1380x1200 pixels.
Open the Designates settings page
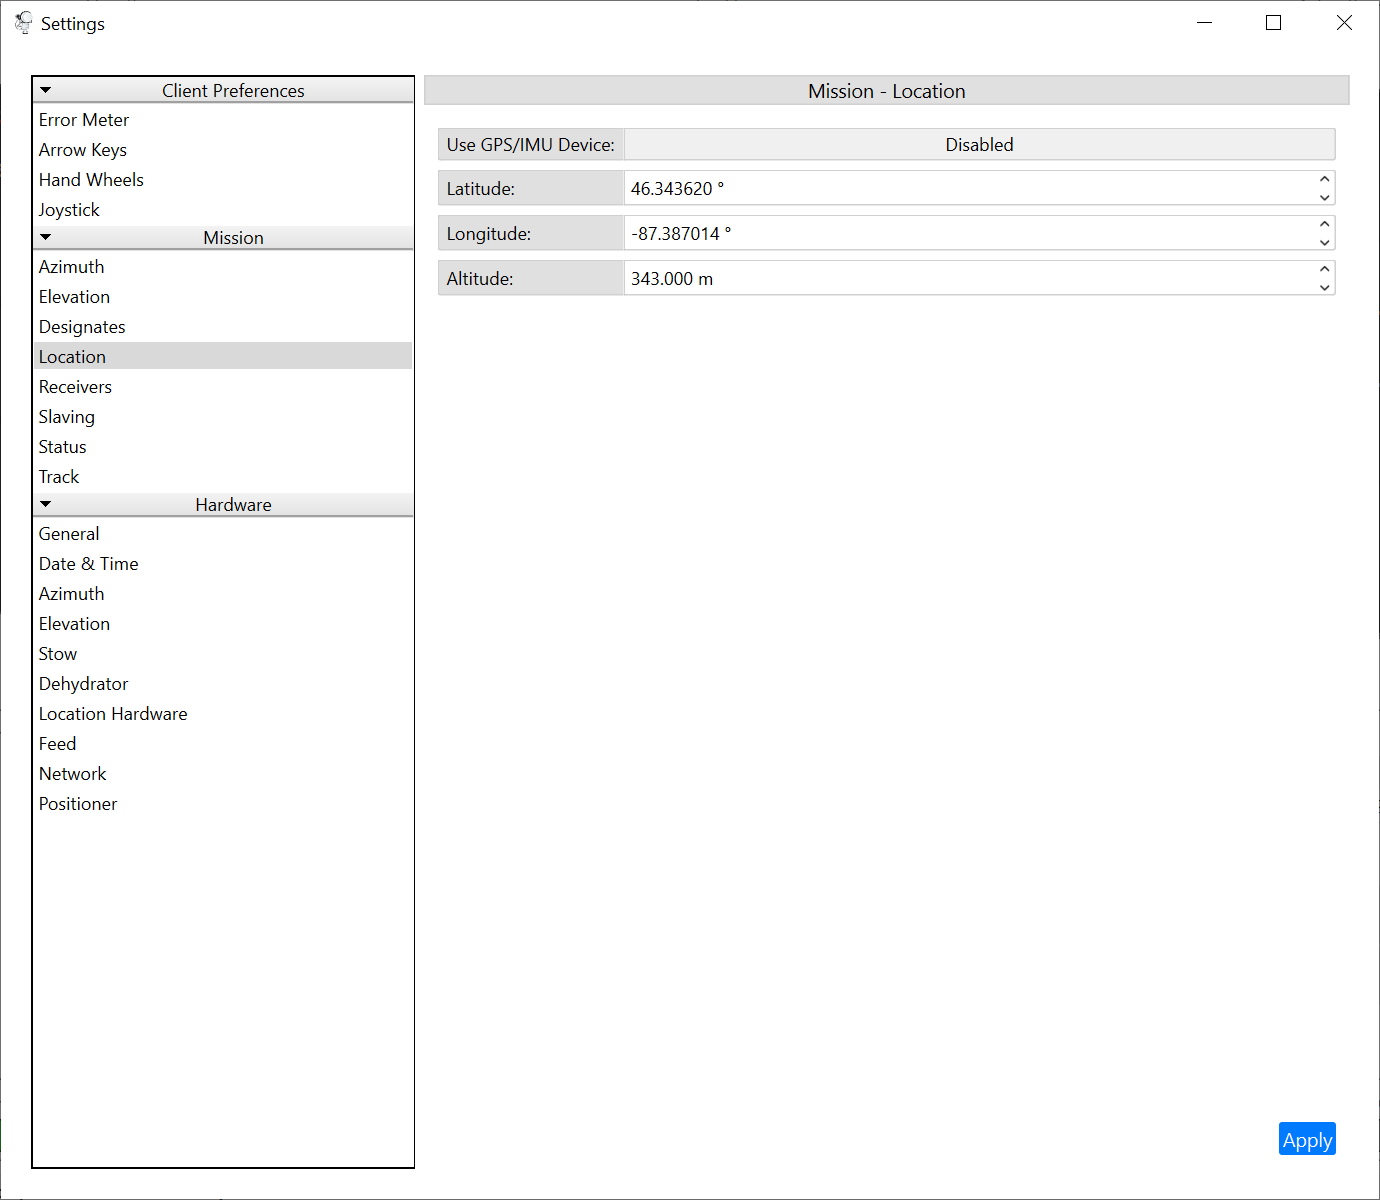point(223,327)
